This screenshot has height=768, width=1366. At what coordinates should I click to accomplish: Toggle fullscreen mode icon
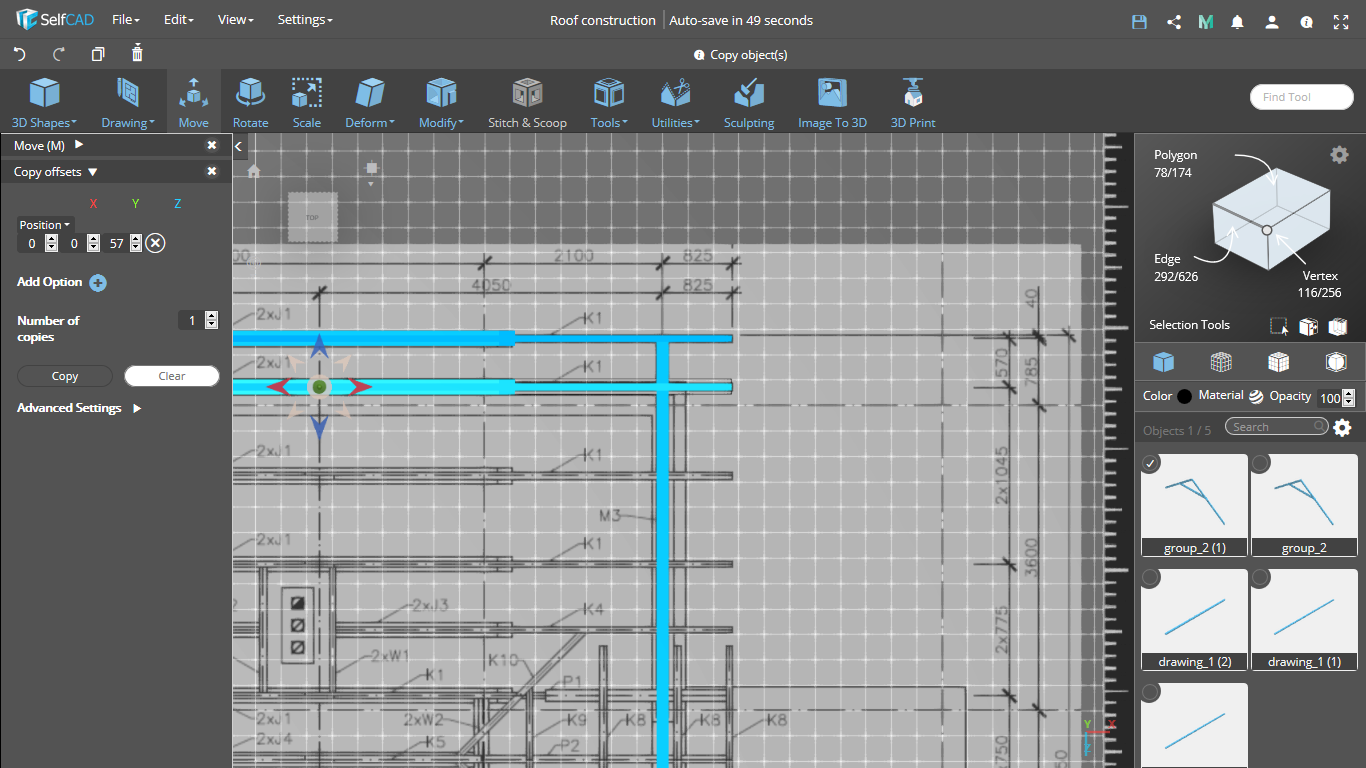tap(1340, 21)
